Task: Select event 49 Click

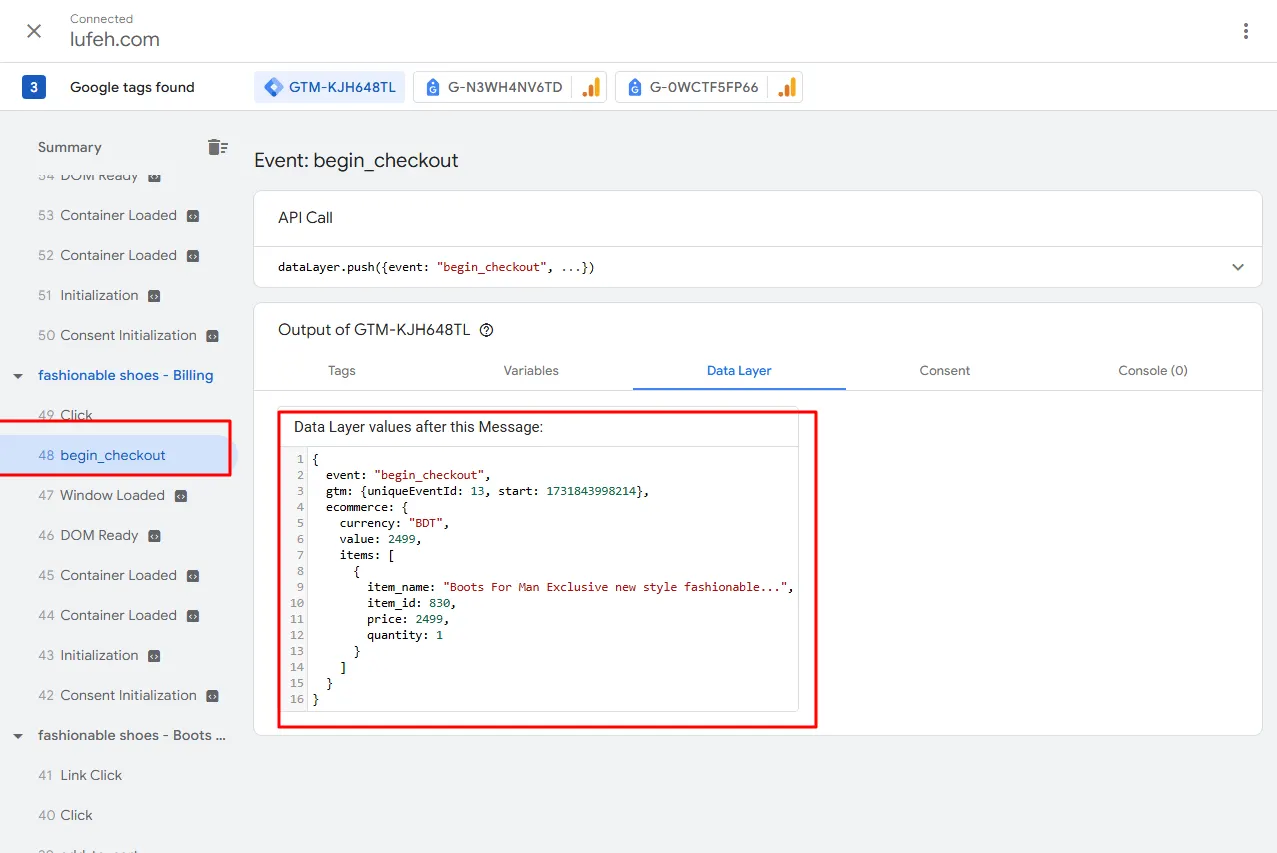Action: point(65,415)
